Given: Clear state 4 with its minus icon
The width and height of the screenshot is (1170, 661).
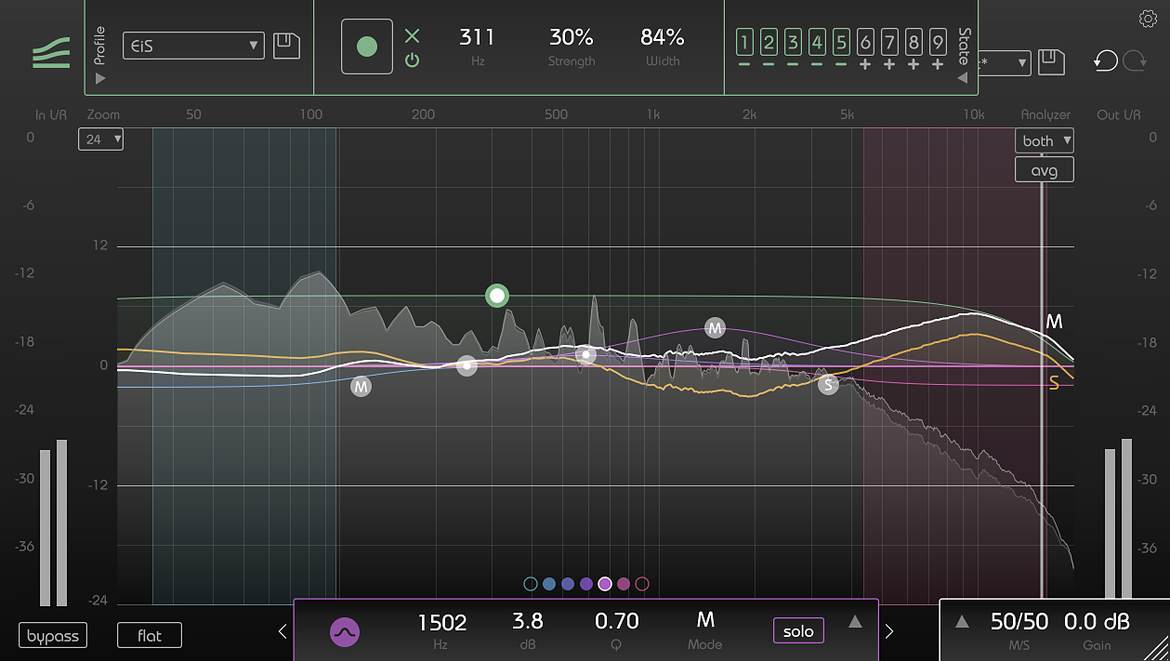Looking at the screenshot, I should (816, 65).
